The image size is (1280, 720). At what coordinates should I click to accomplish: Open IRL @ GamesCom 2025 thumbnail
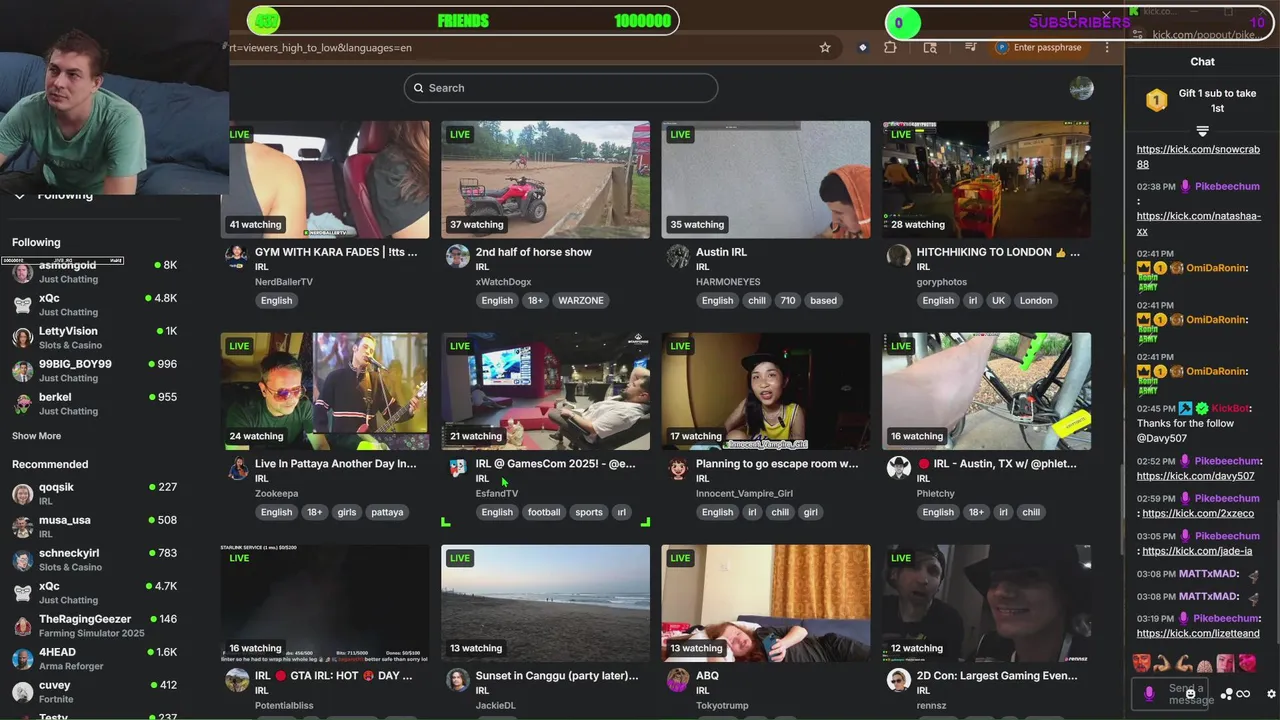click(545, 391)
